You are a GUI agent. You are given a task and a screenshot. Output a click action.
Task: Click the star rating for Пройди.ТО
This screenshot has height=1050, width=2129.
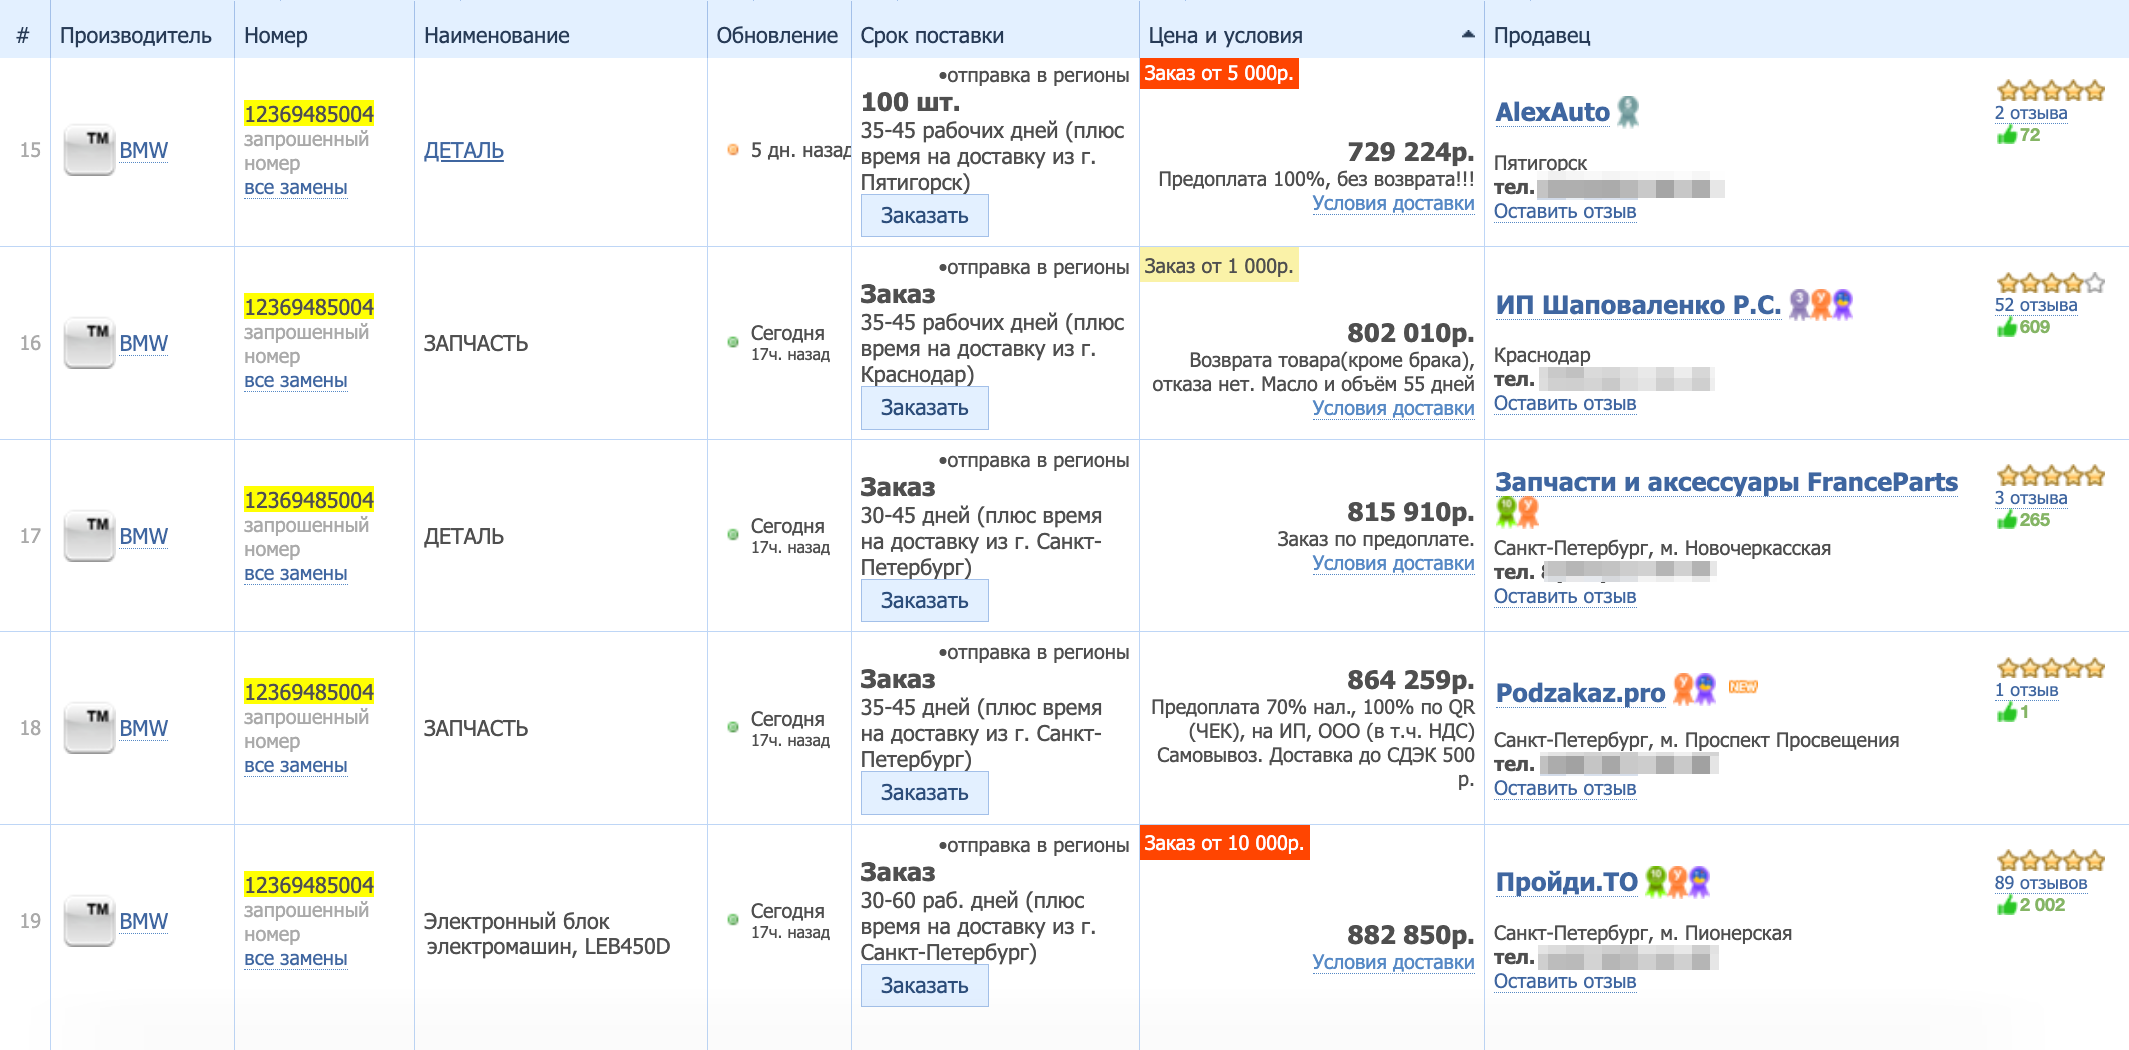[2051, 861]
